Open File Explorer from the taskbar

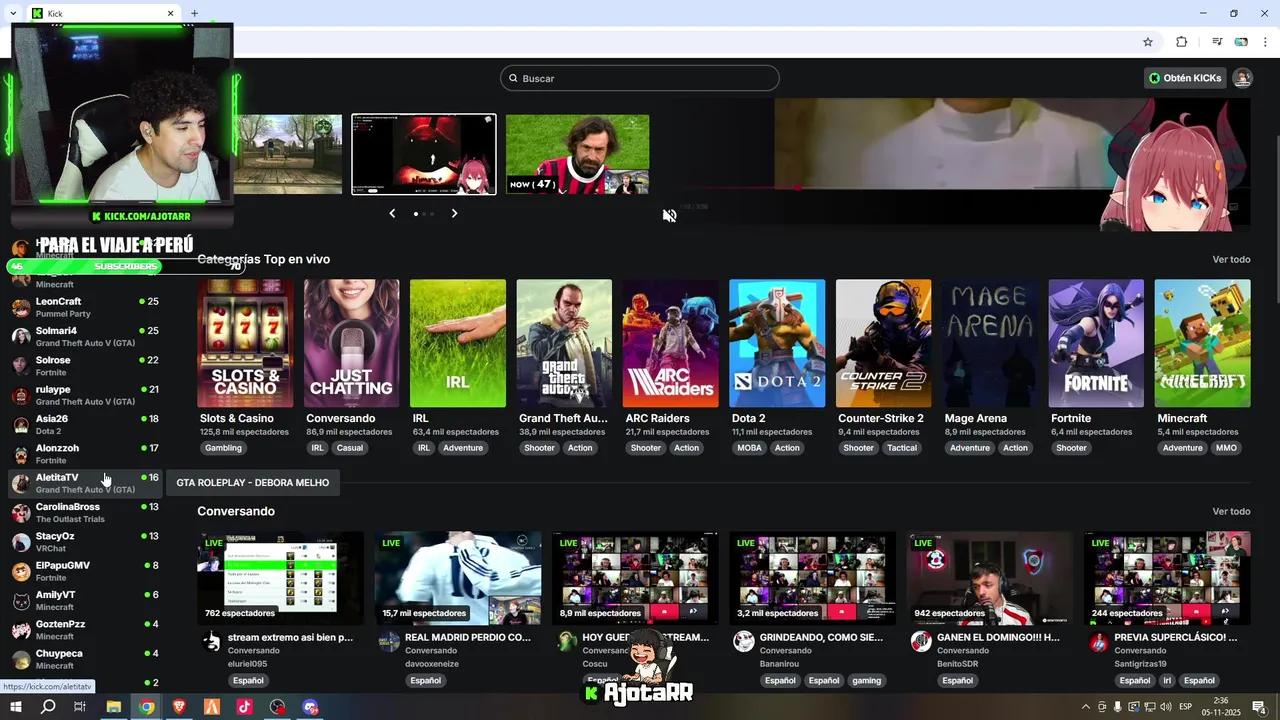pyautogui.click(x=114, y=707)
